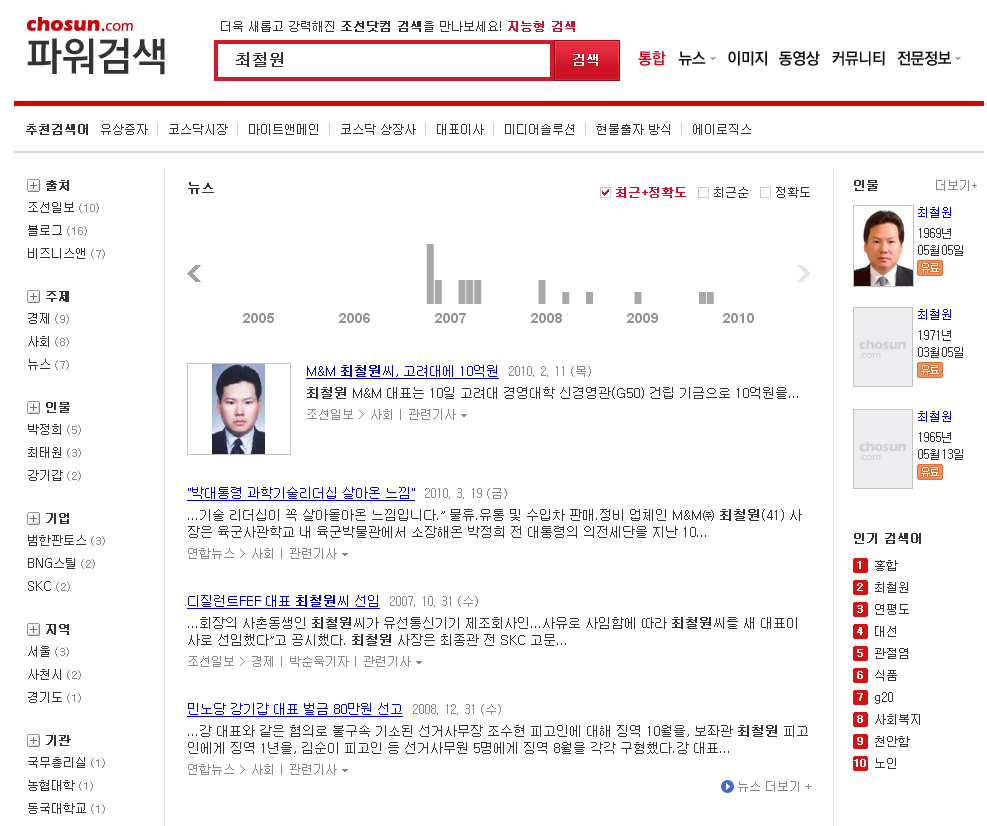Open article M&M 최철원씨, 고려대에 10억원
The width and height of the screenshot is (987, 826).
pyautogui.click(x=402, y=371)
